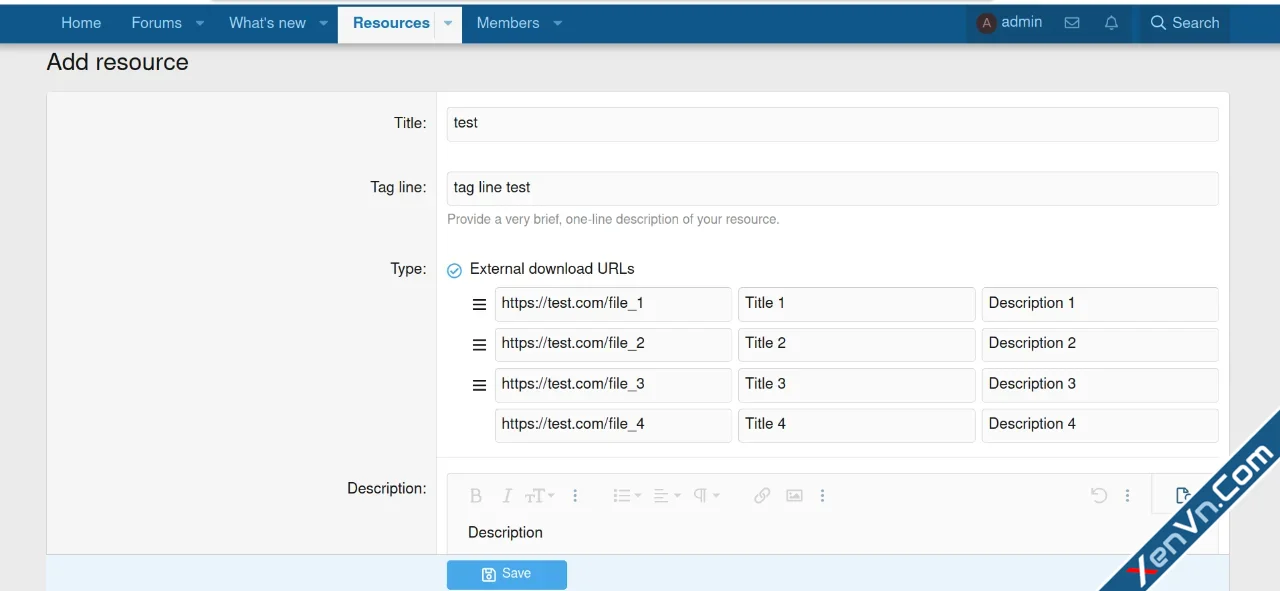The width and height of the screenshot is (1280, 591).
Task: Expand the Forums menu arrow
Action: click(x=200, y=23)
